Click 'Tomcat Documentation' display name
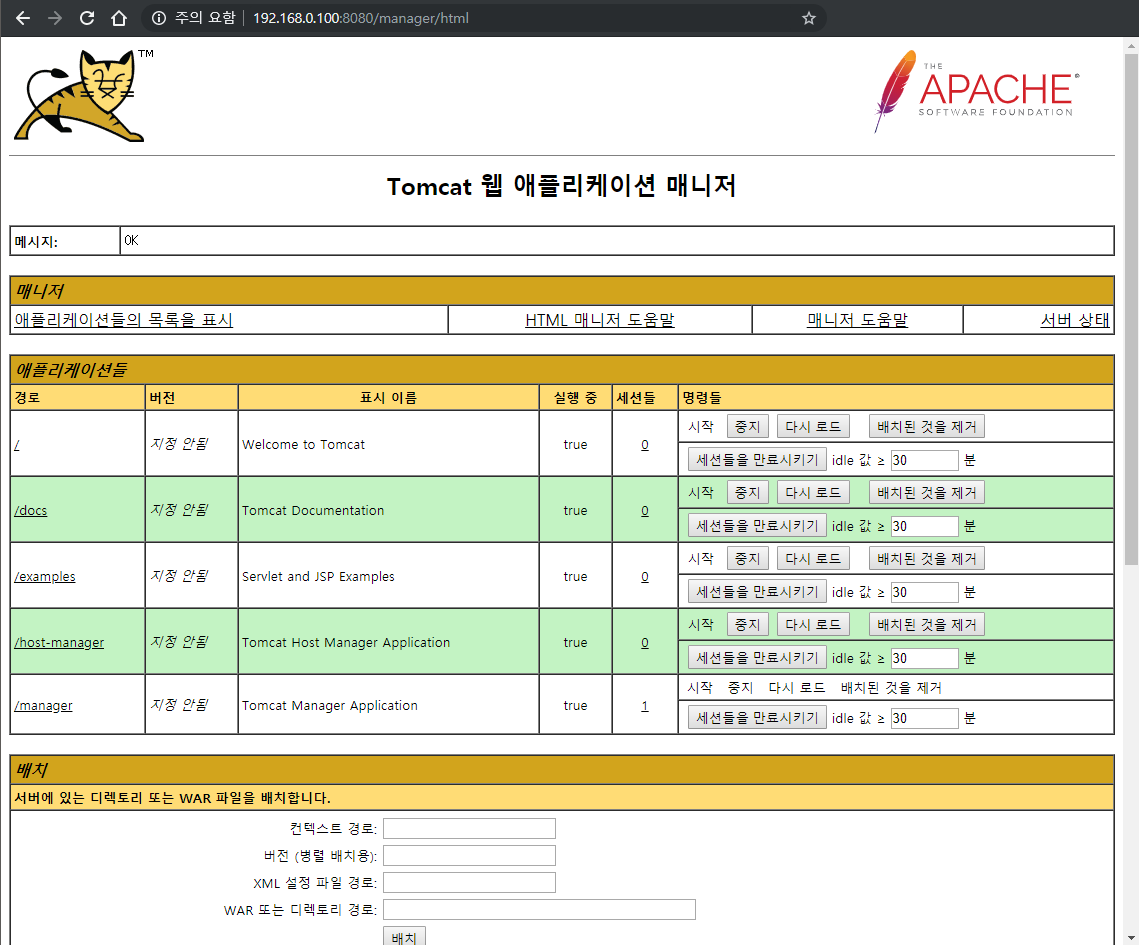Screen dimensions: 1139x945 click(313, 511)
